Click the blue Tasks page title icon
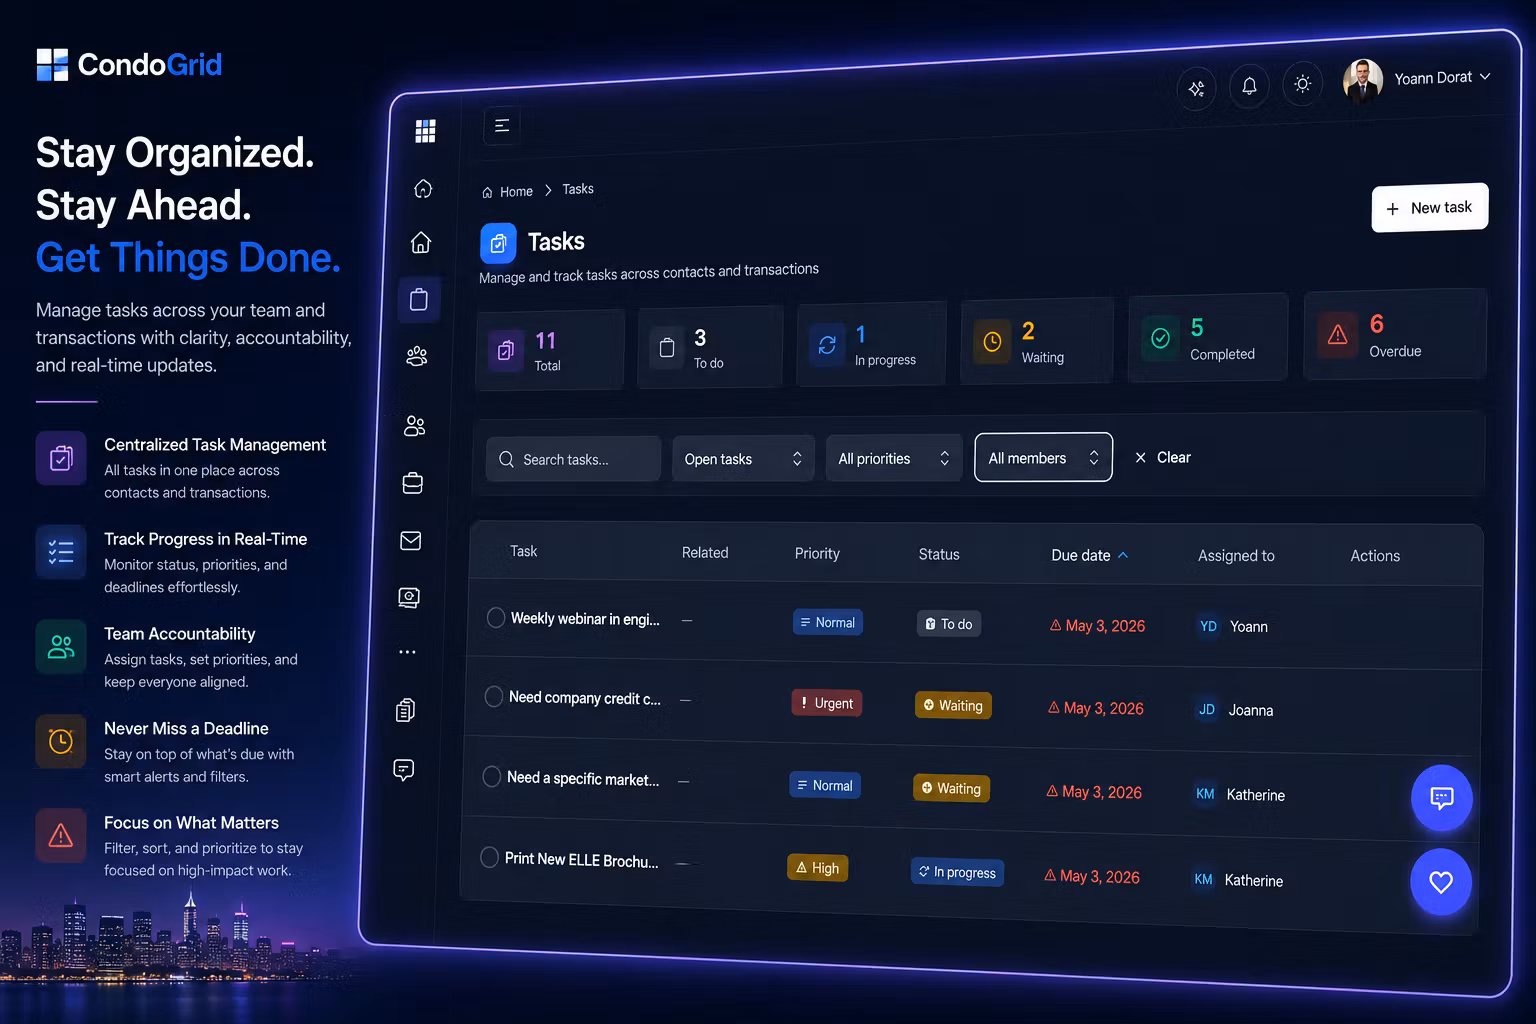The width and height of the screenshot is (1536, 1024). (498, 243)
